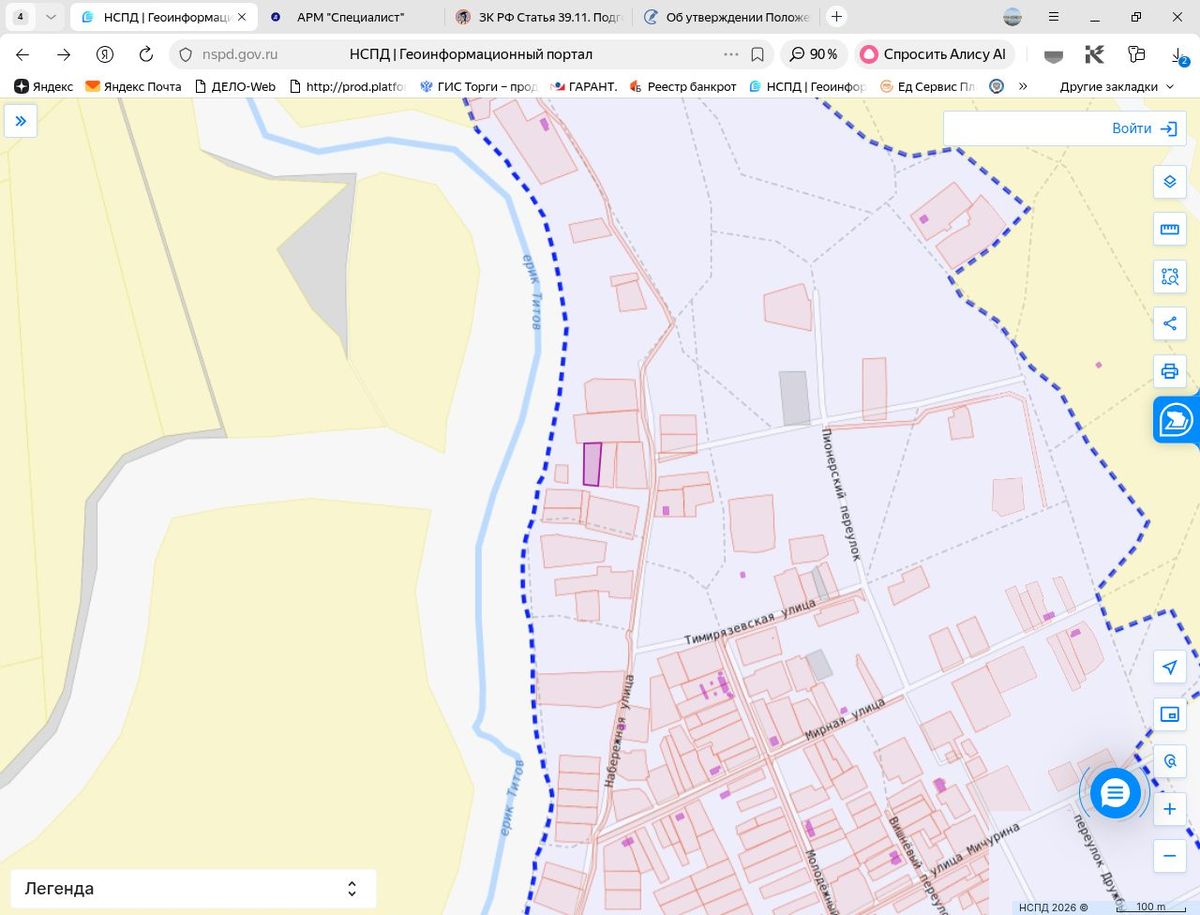Locate my position with arrow icon

pos(1169,667)
